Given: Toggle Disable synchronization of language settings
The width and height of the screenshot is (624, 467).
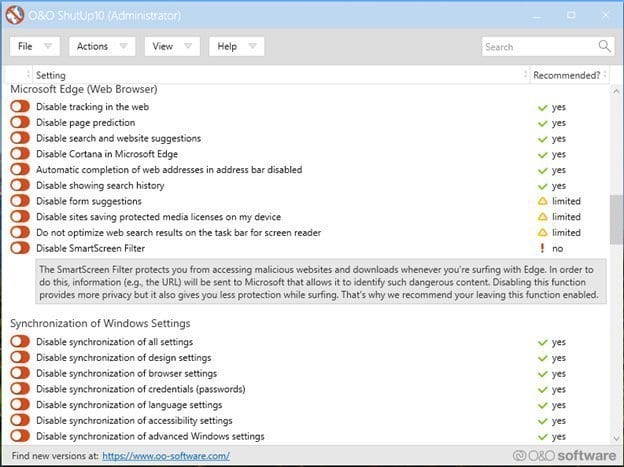Looking at the screenshot, I should [x=20, y=404].
